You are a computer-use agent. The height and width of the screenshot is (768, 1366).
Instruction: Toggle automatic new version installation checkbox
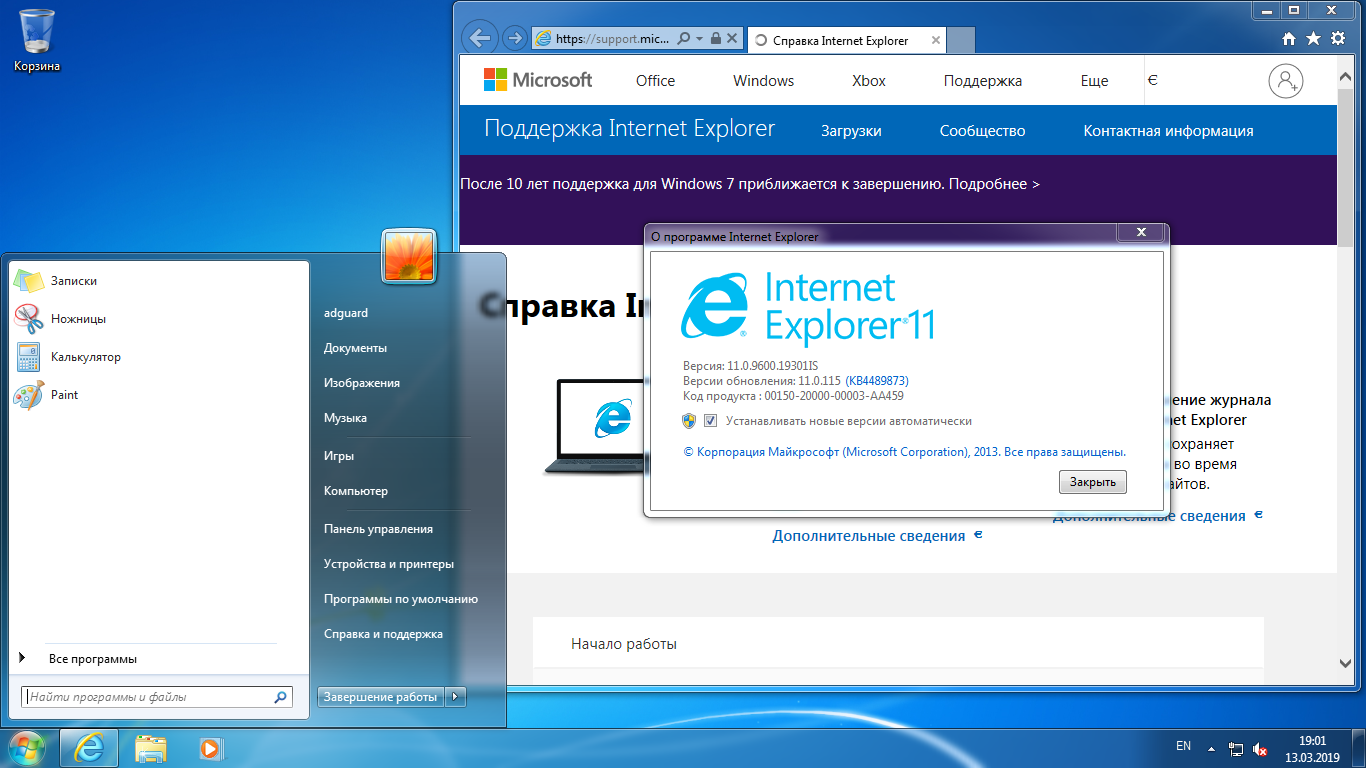[x=710, y=421]
